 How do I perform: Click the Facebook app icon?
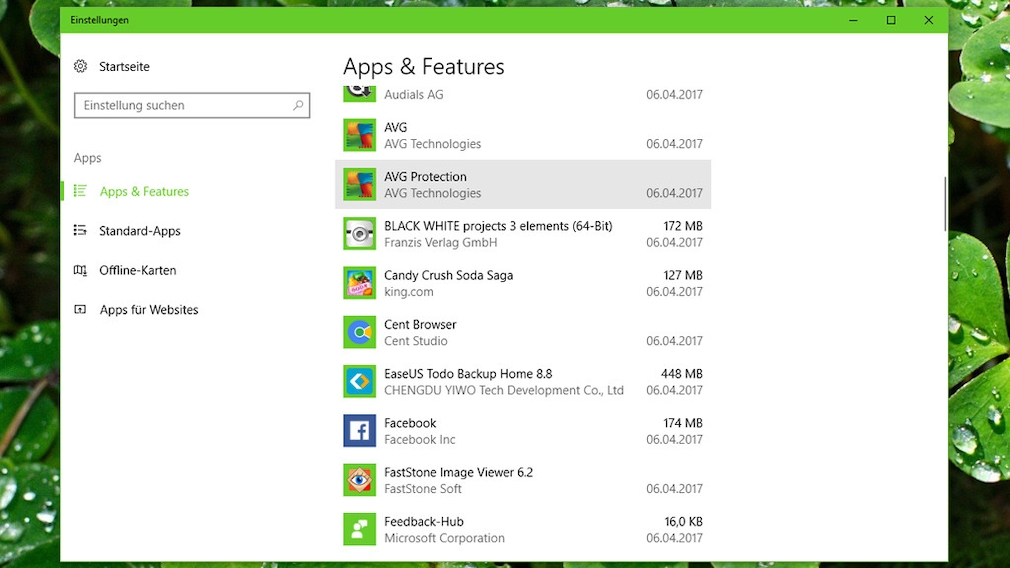pos(359,430)
